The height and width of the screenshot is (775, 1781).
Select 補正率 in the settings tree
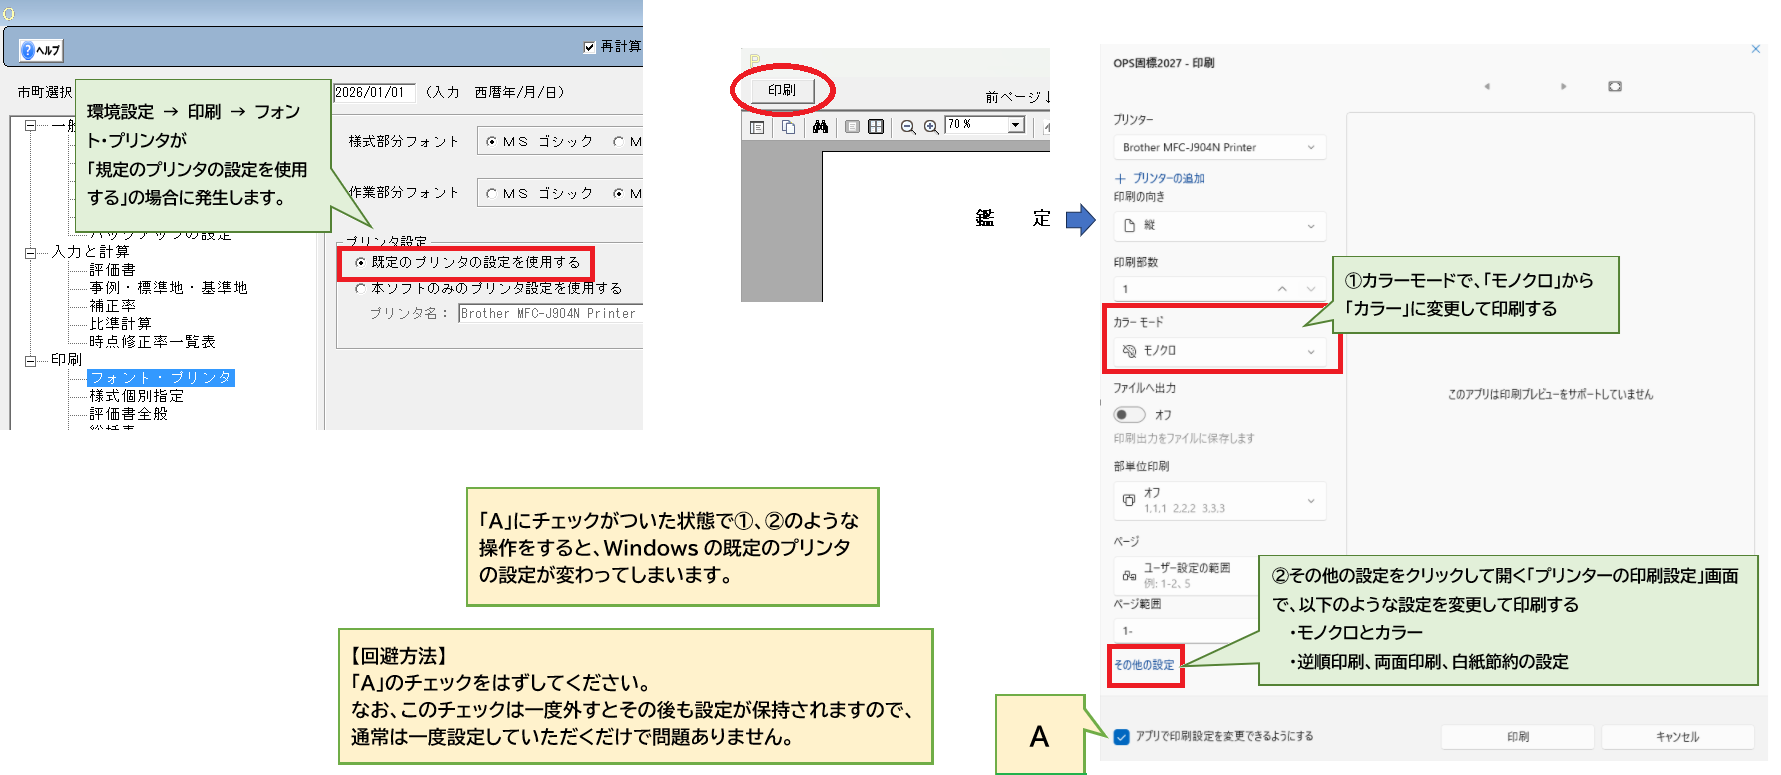pos(112,306)
